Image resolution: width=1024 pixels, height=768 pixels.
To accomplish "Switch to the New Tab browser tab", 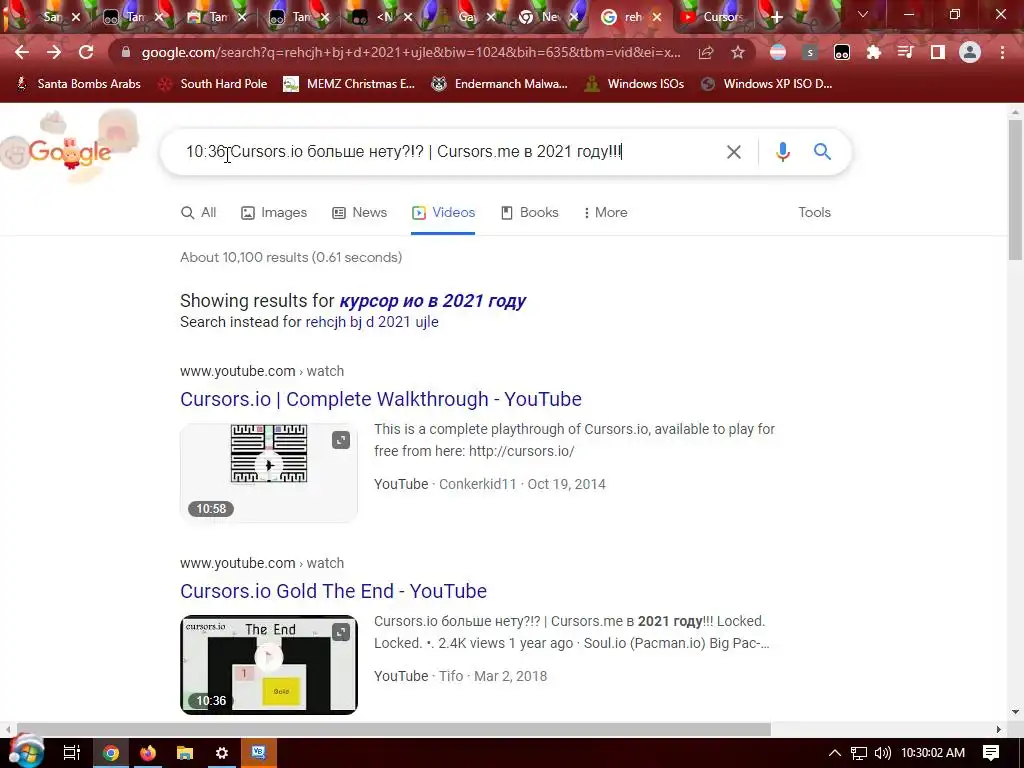I will pyautogui.click(x=549, y=17).
